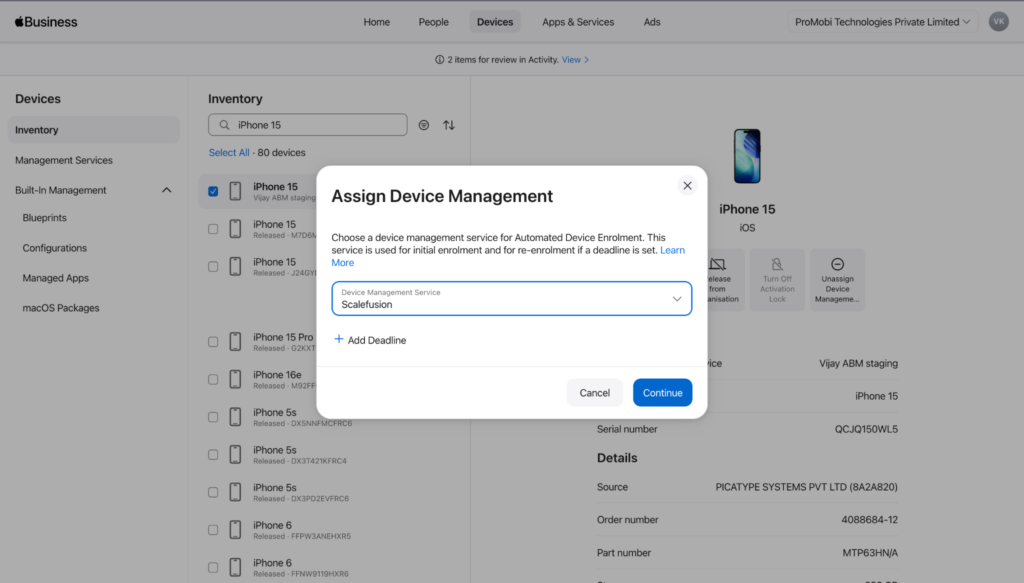Image resolution: width=1024 pixels, height=583 pixels.
Task: Click the order number 4088684-12
Action: (x=869, y=520)
